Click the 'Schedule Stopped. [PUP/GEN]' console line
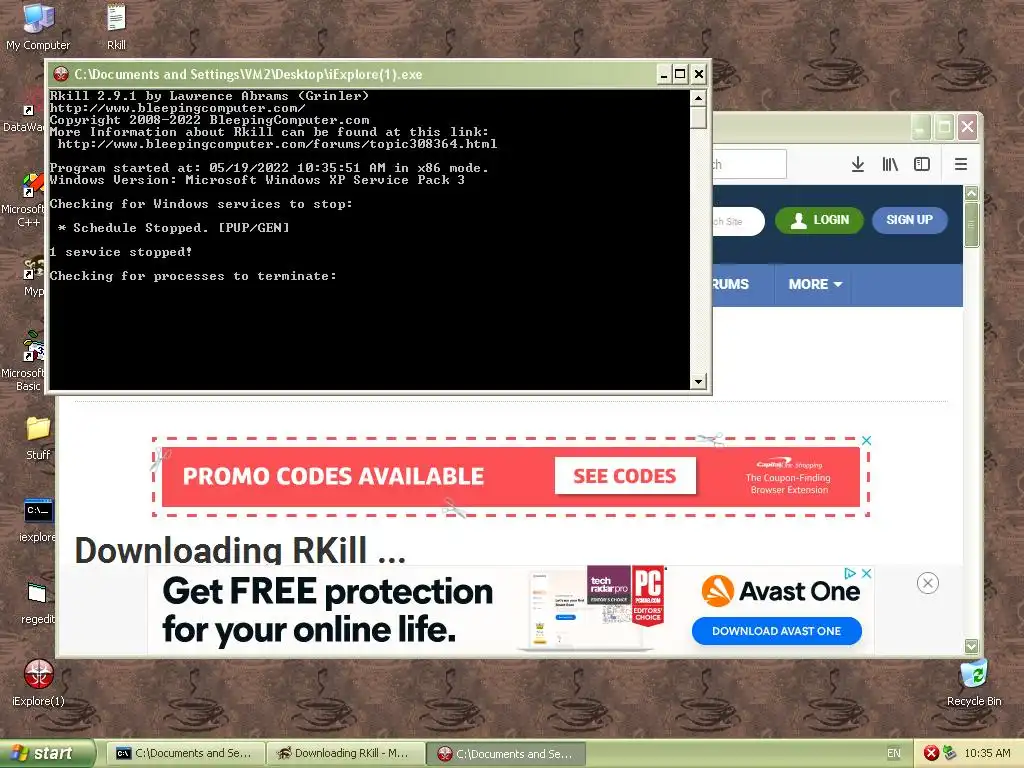Image resolution: width=1024 pixels, height=768 pixels. click(x=173, y=228)
